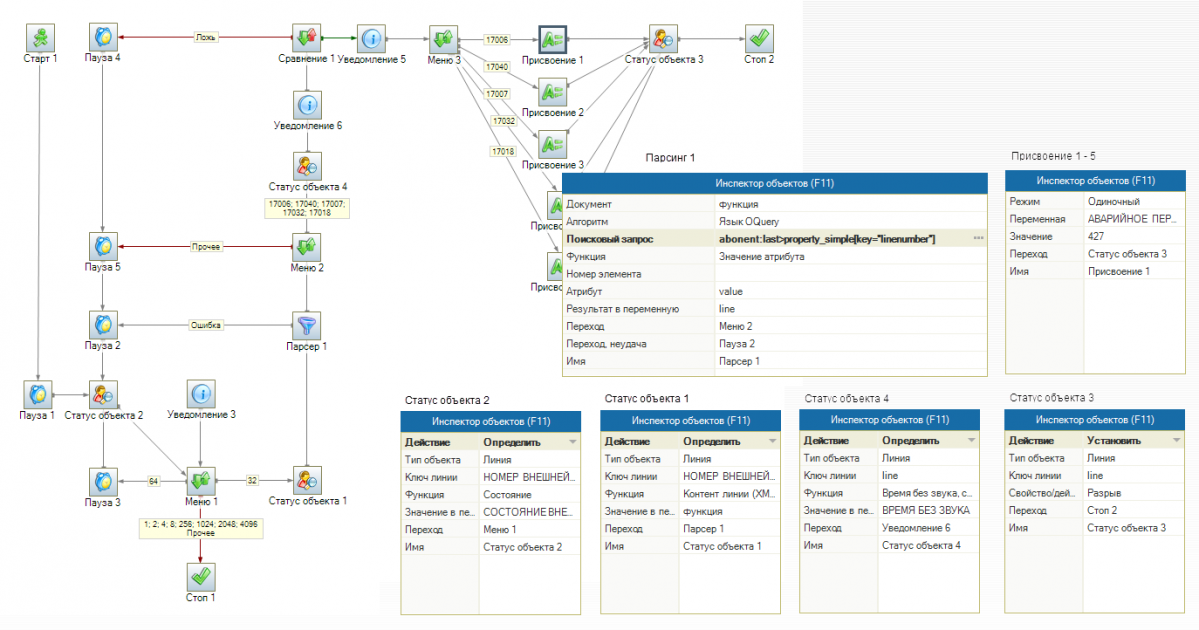Click the ellipsis button in Поисковый запрос row
This screenshot has height=630, width=1199.
(x=978, y=238)
